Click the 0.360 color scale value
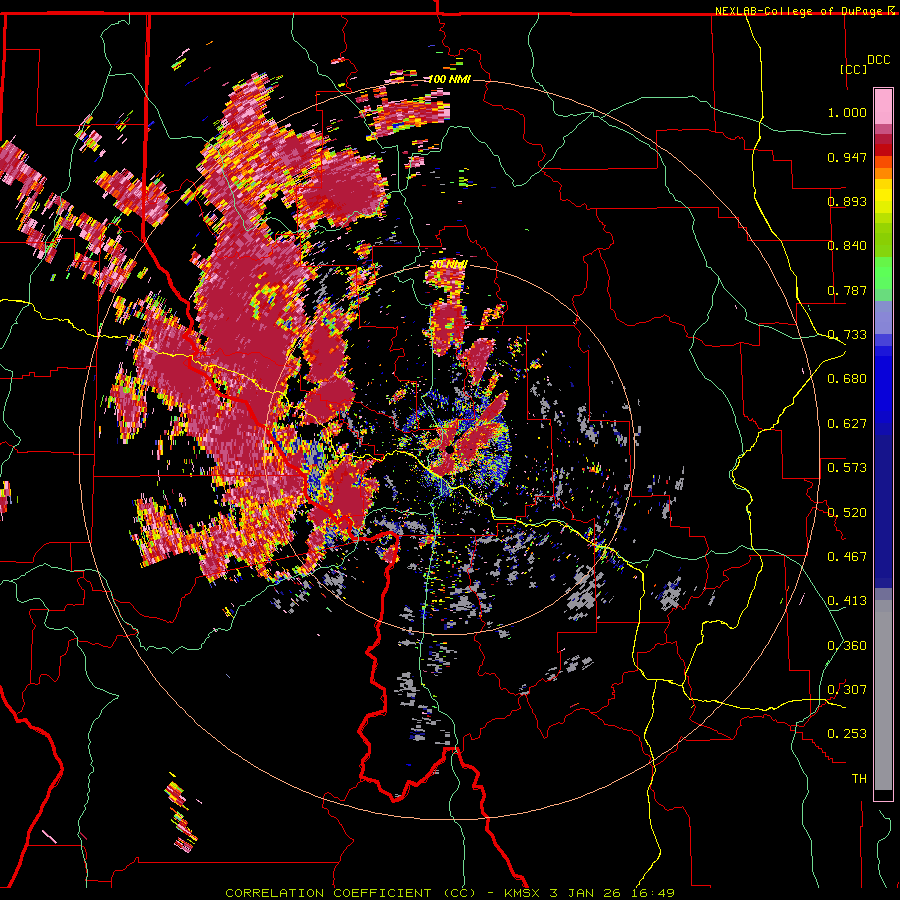The width and height of the screenshot is (900, 900). tap(847, 646)
